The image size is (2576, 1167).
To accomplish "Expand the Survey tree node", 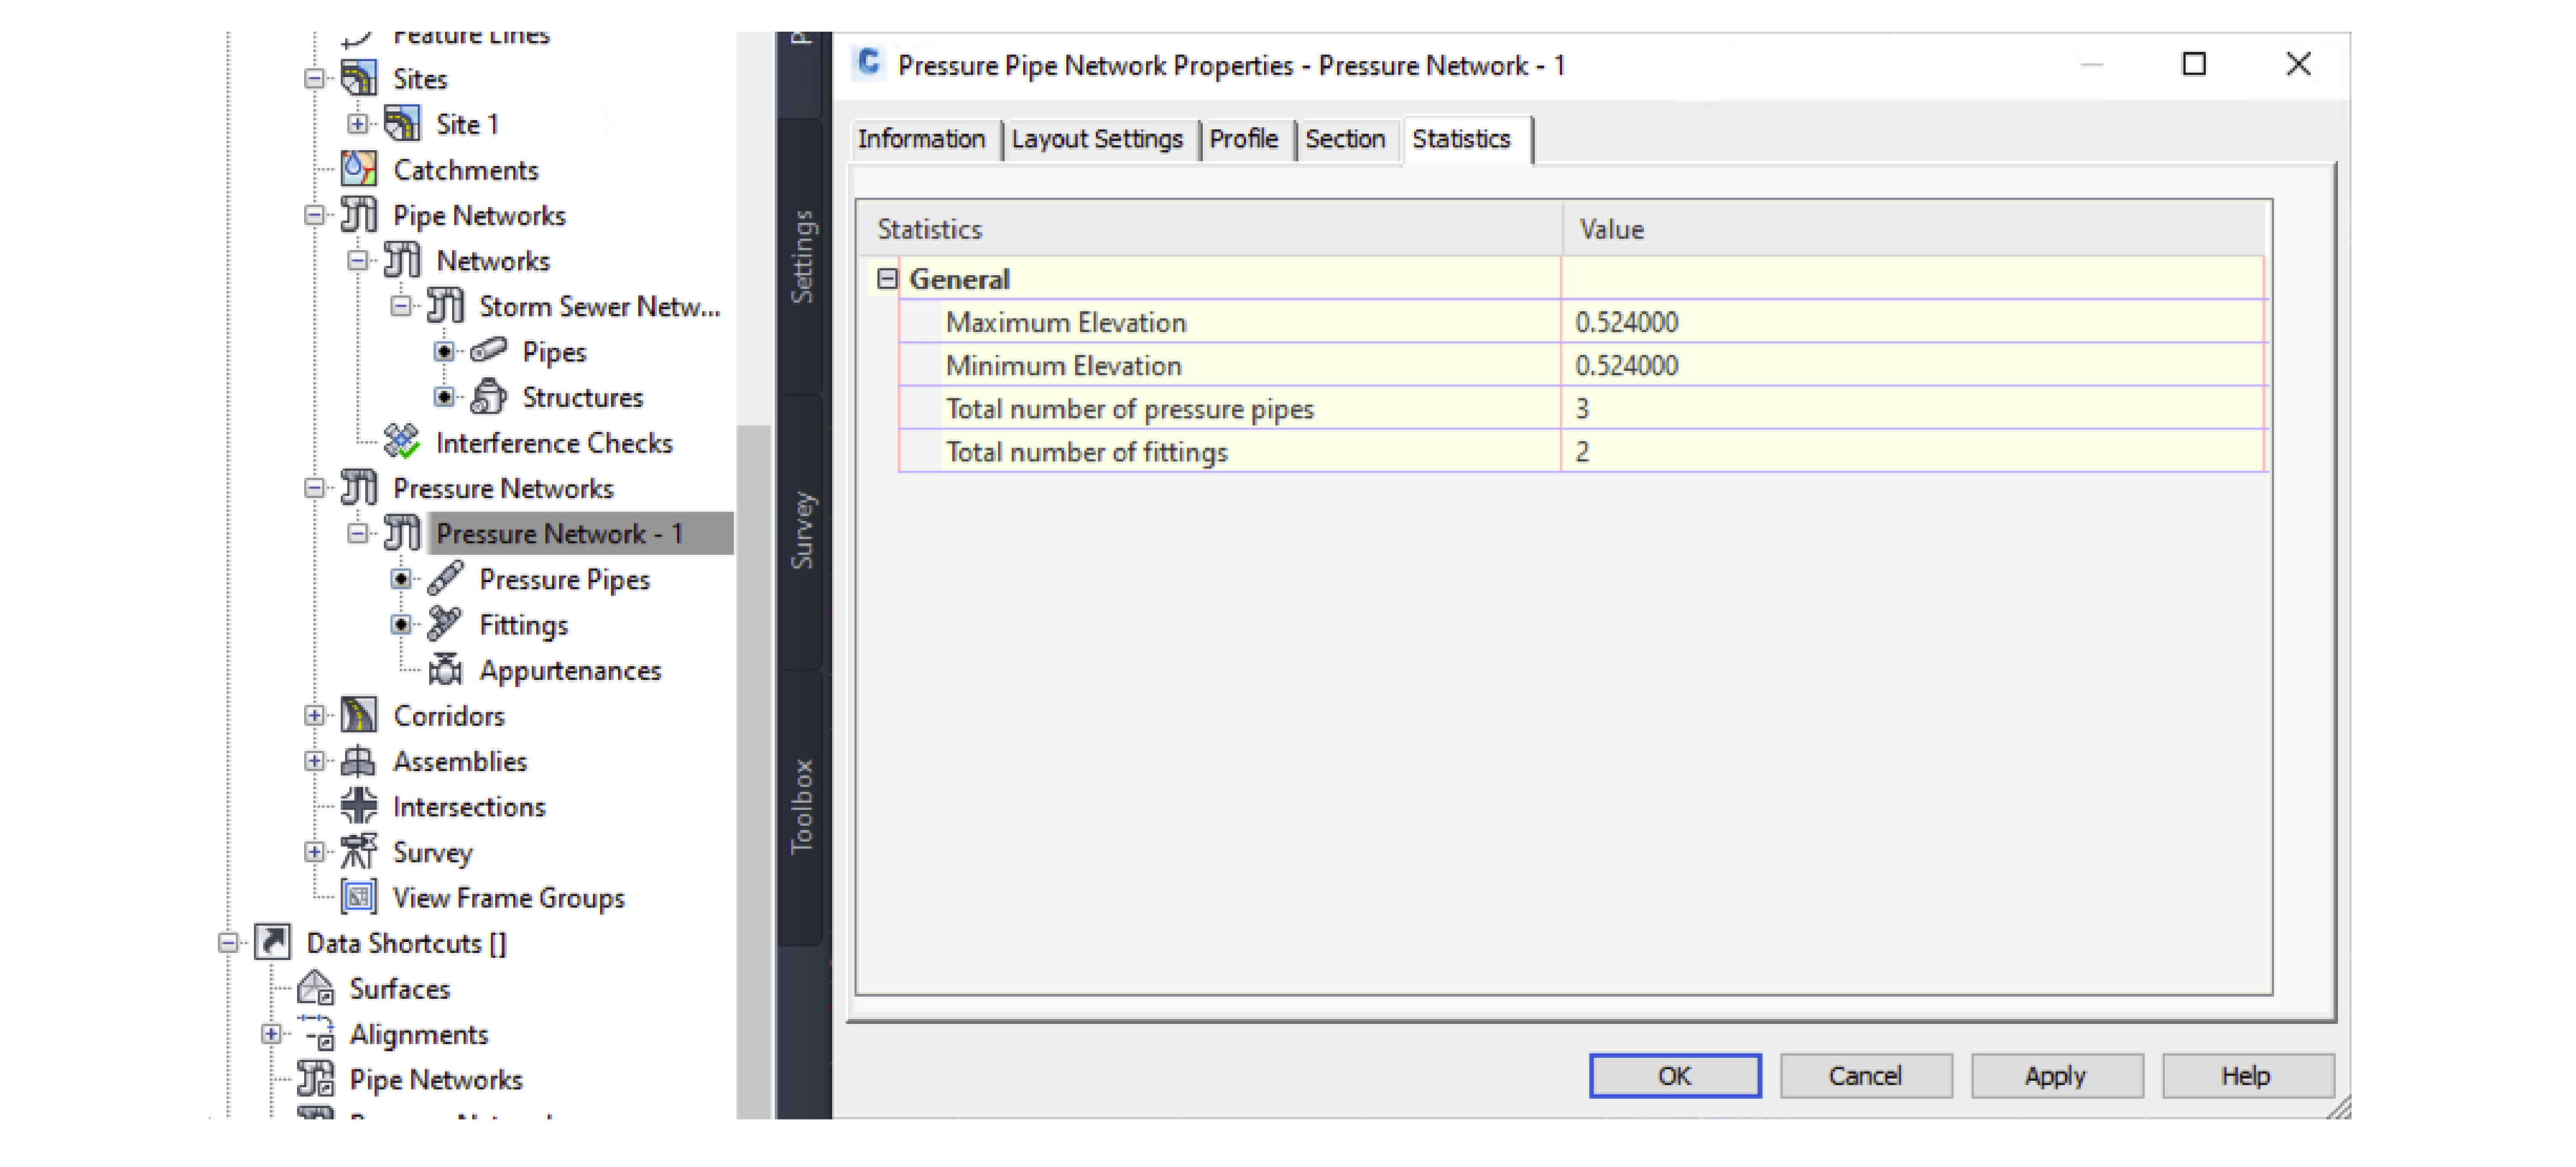I will 314,852.
